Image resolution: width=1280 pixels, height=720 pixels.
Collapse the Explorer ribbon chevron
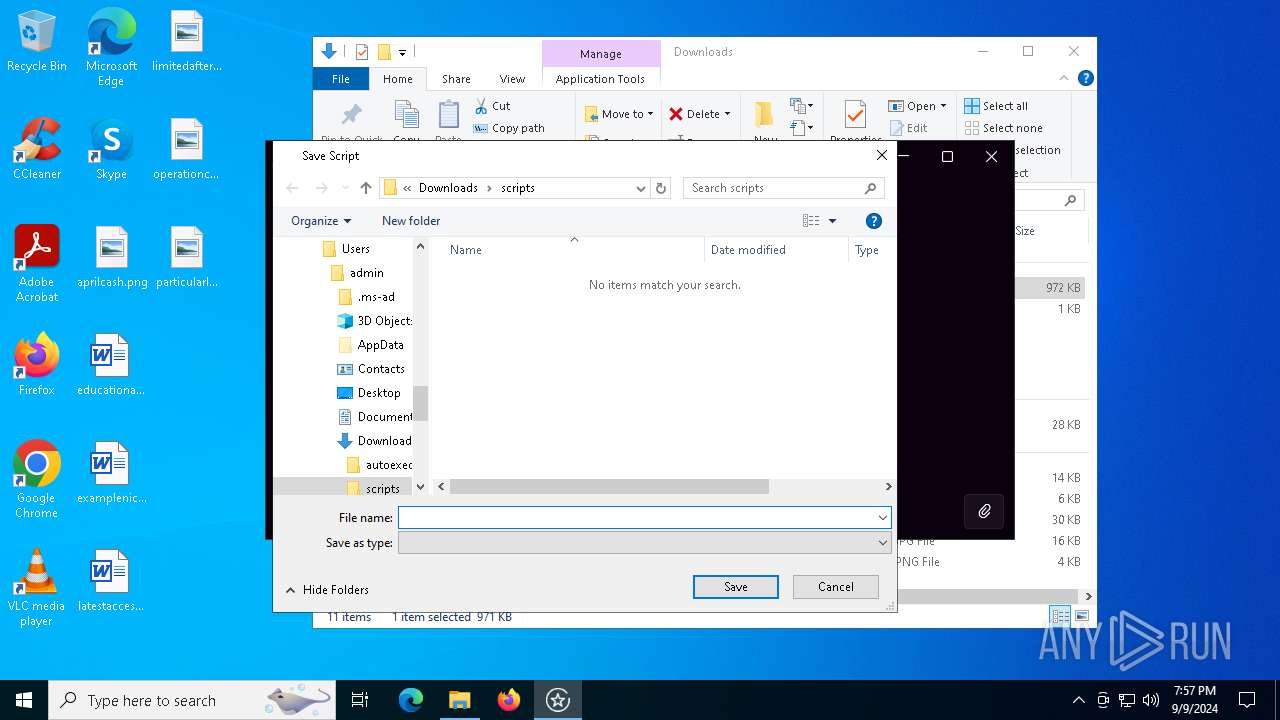point(1065,78)
